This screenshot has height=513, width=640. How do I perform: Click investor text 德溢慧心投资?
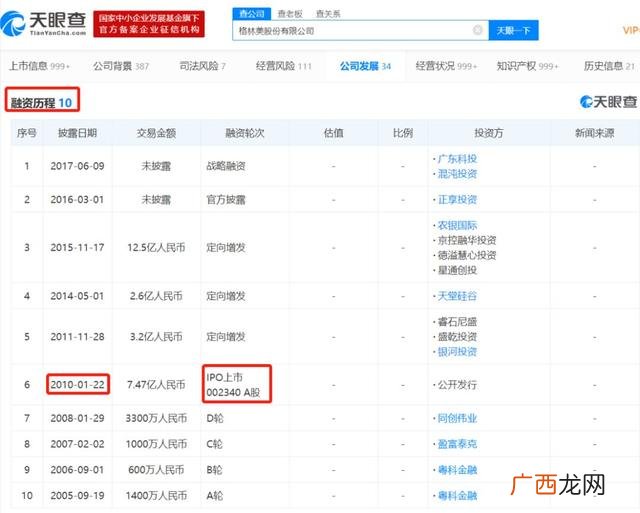pyautogui.click(x=467, y=255)
